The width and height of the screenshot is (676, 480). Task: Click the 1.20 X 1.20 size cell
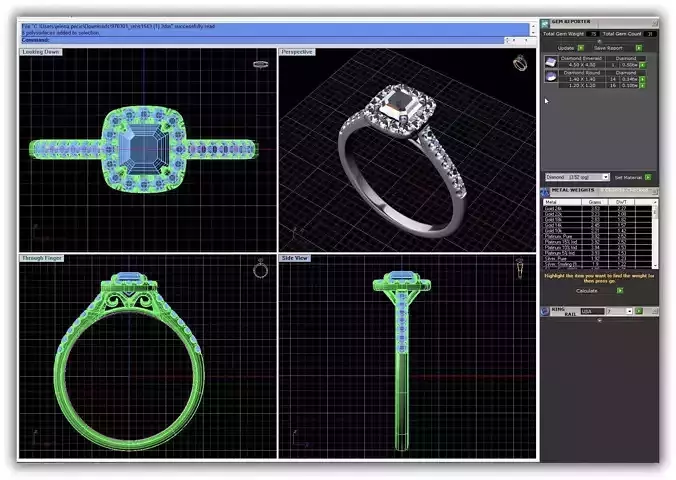pyautogui.click(x=581, y=85)
